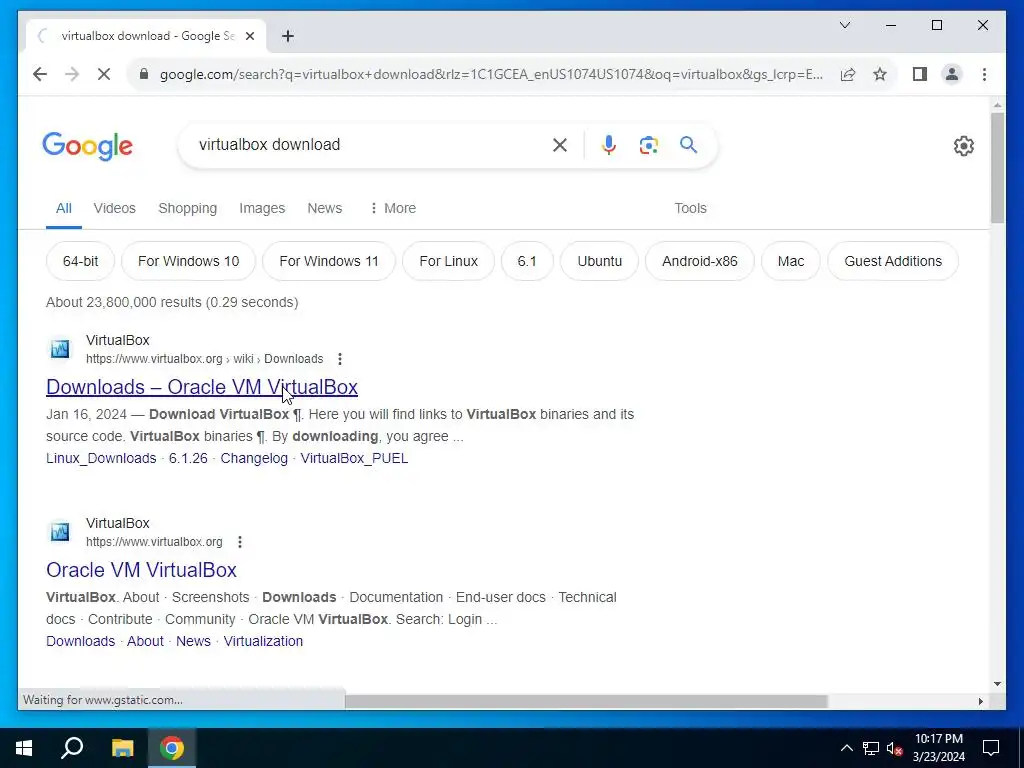Screen dimensions: 1024x768
Task: Select the All results tab
Action: point(63,208)
